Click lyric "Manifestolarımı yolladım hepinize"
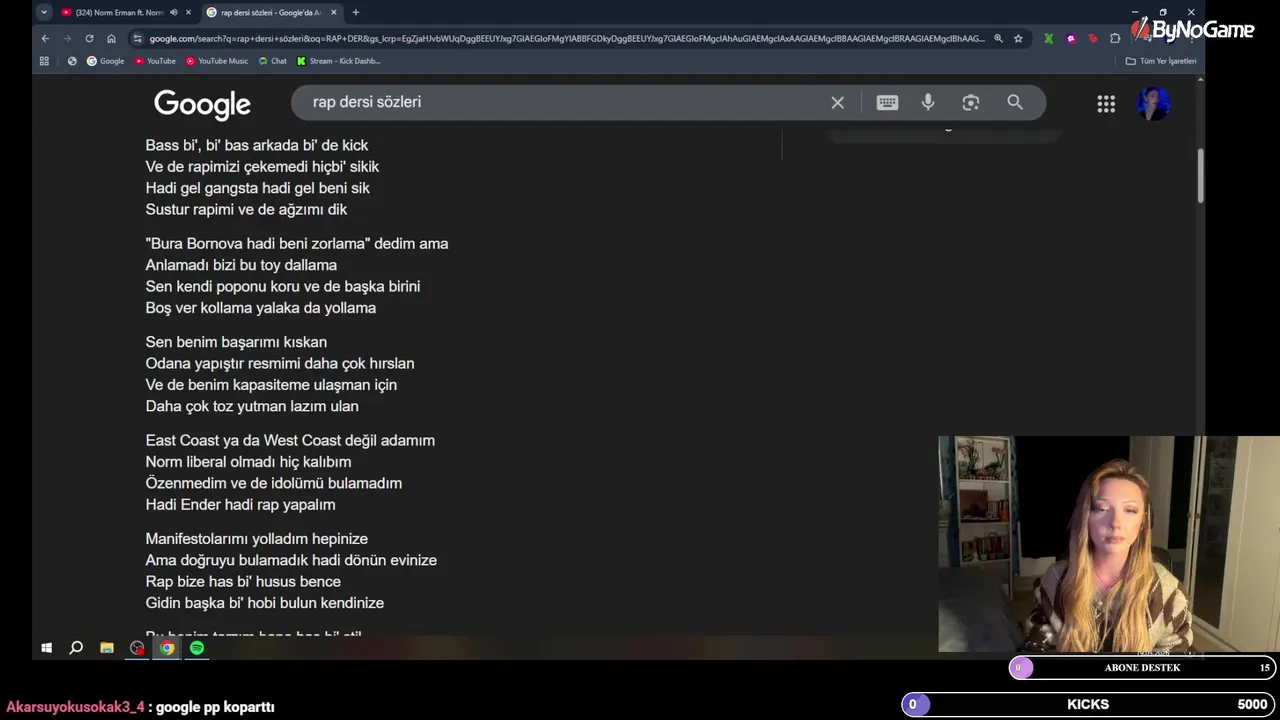The width and height of the screenshot is (1280, 720). pyautogui.click(x=257, y=539)
